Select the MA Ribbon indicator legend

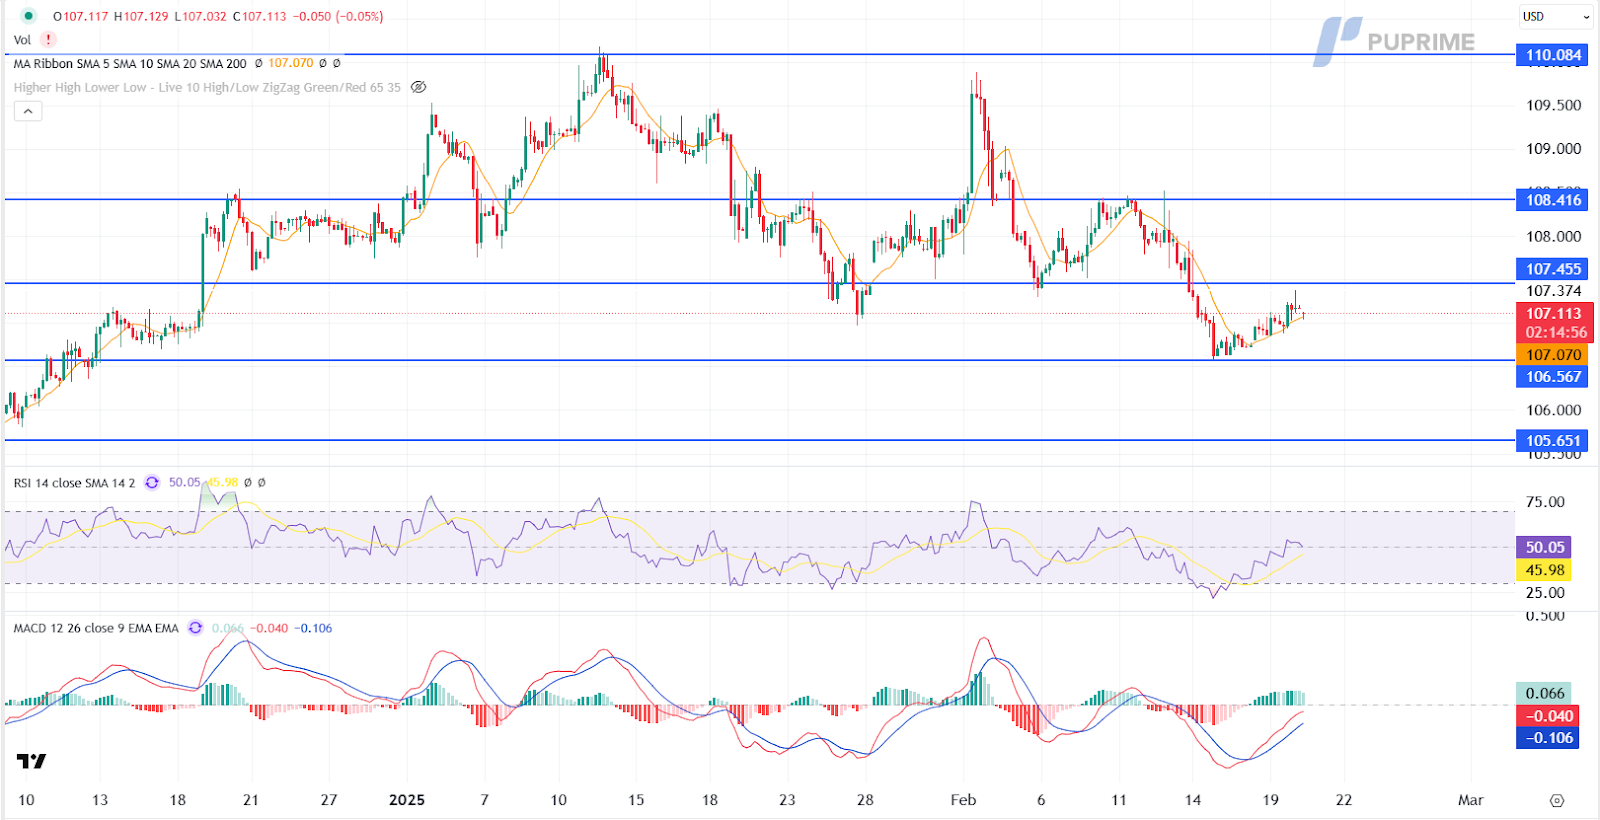(130, 63)
